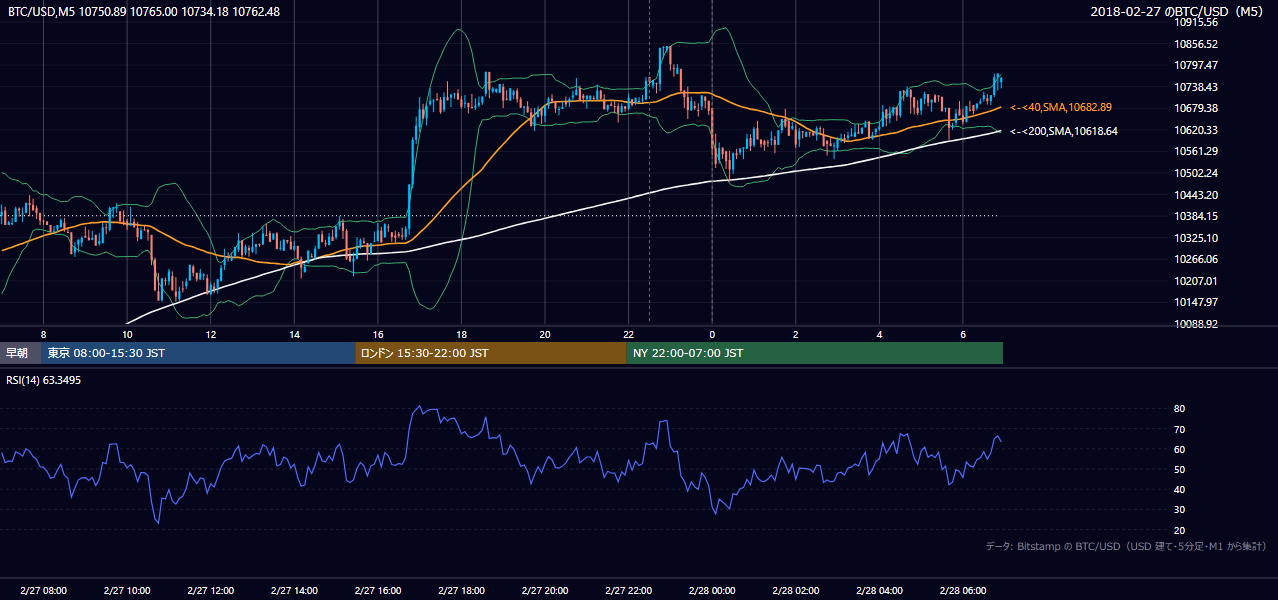Click the 10325.10 price axis label
The image size is (1278, 600).
(1195, 238)
